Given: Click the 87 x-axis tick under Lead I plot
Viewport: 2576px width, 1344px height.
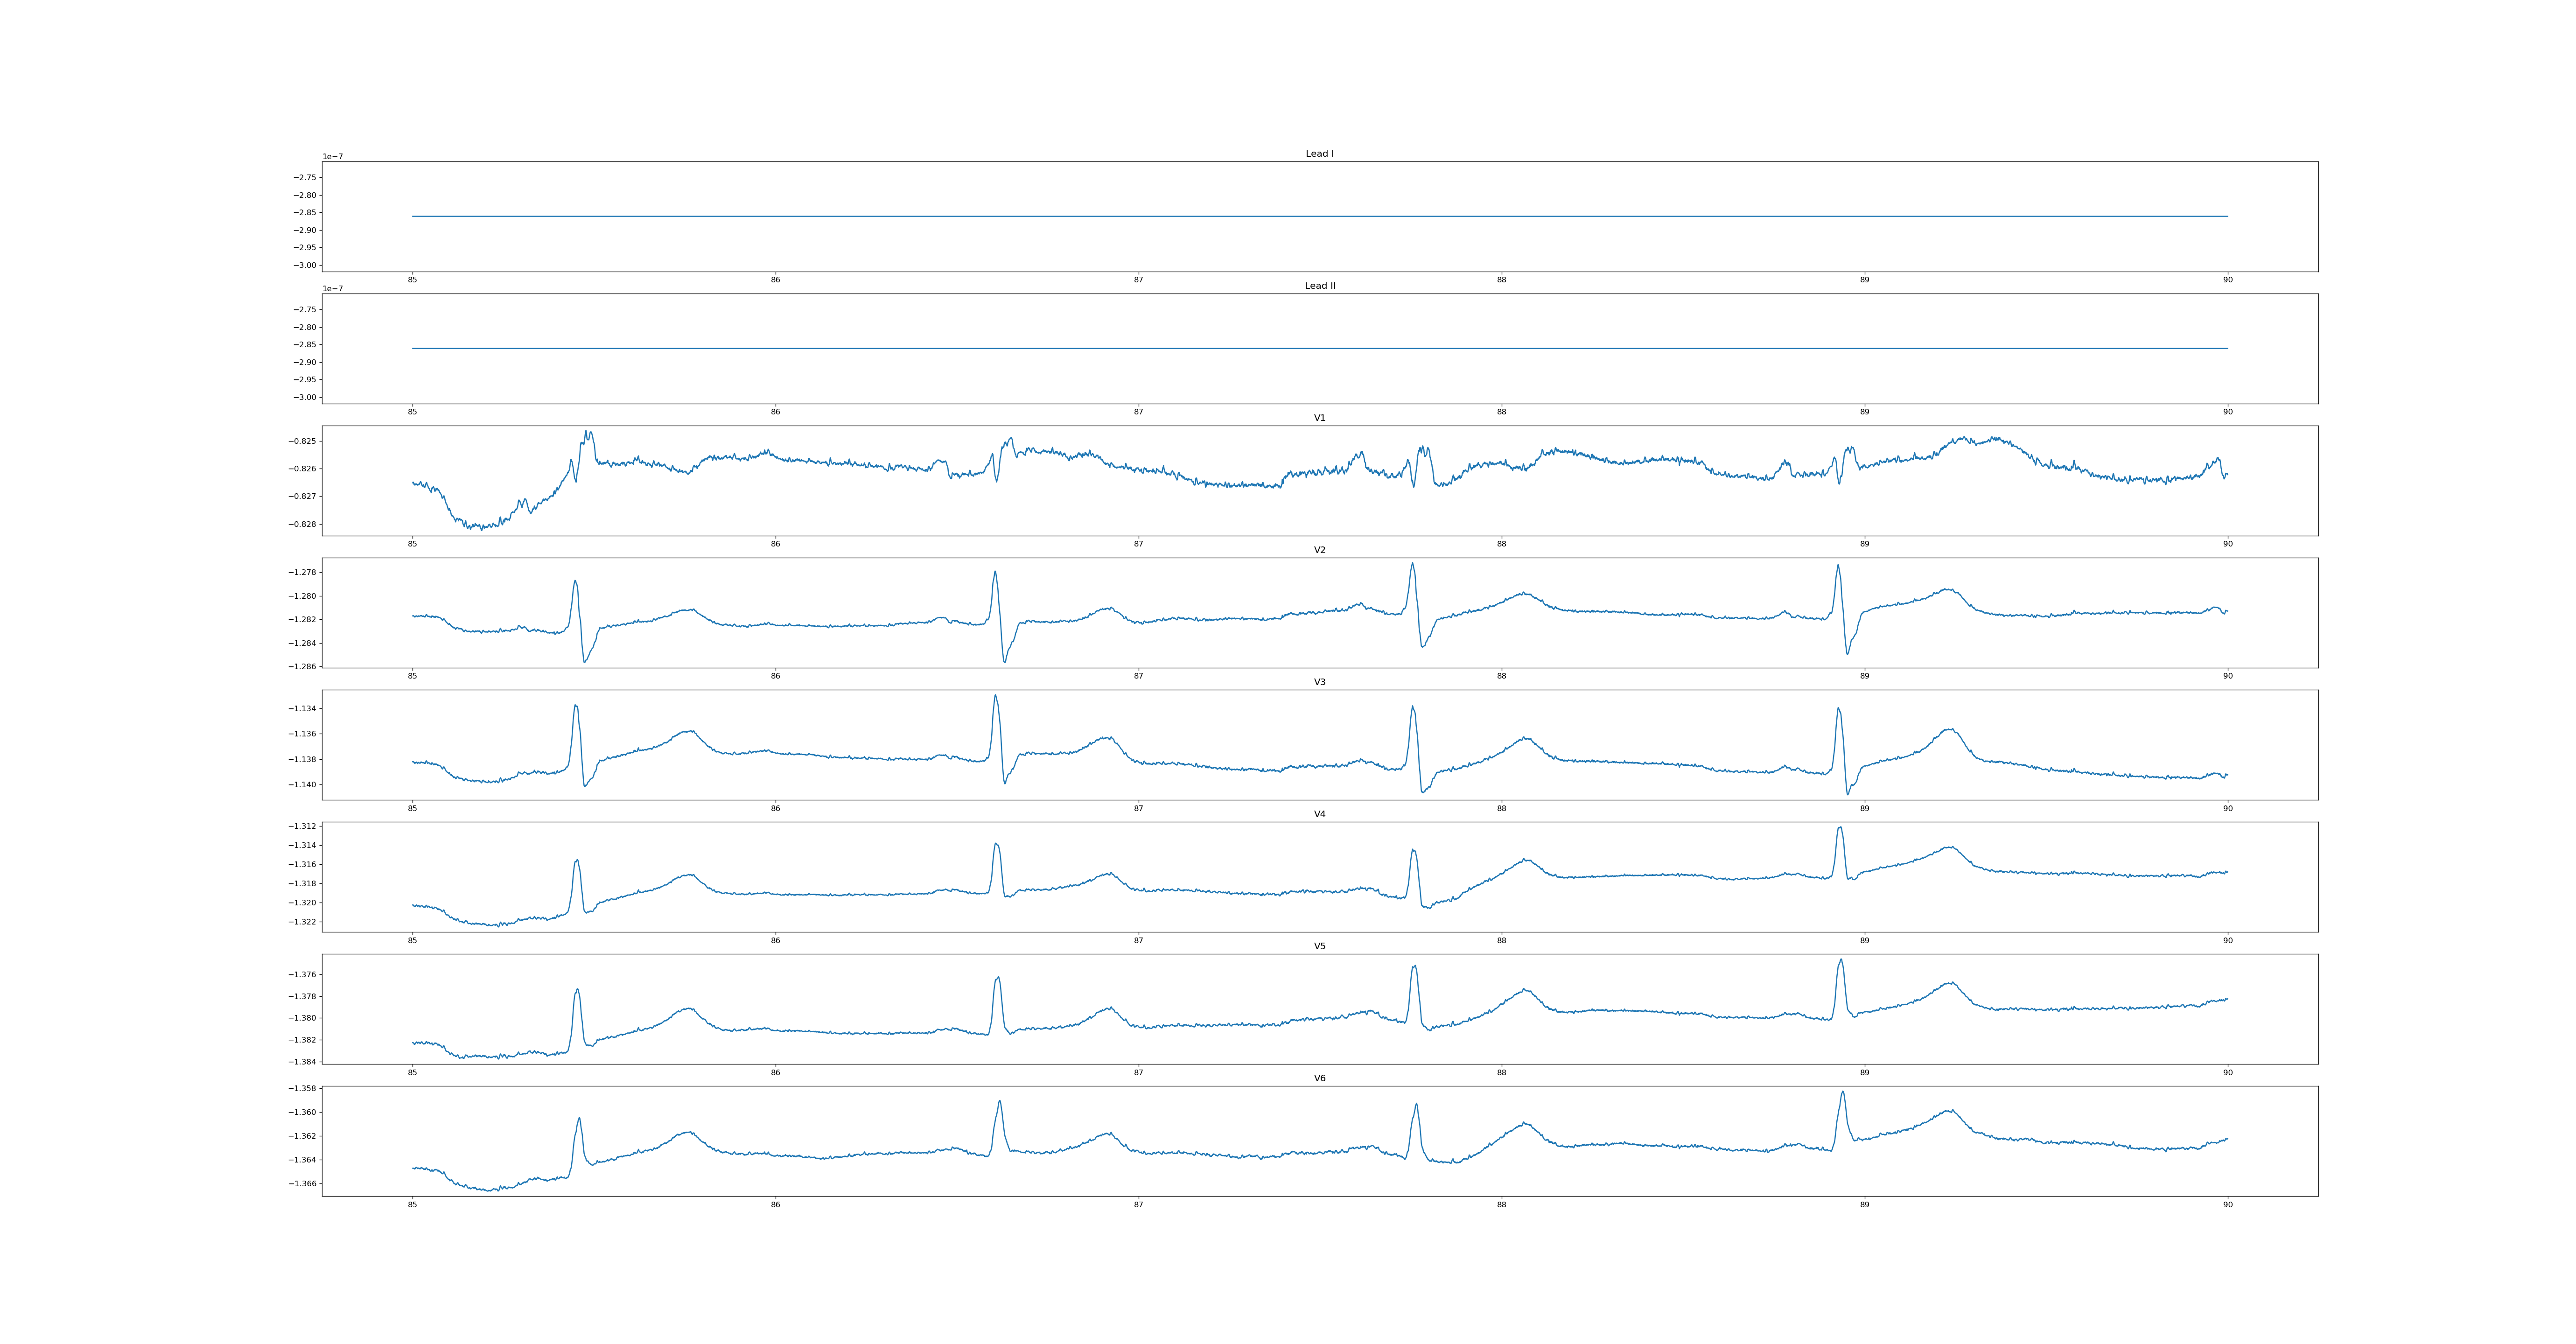Looking at the screenshot, I should click(1138, 280).
